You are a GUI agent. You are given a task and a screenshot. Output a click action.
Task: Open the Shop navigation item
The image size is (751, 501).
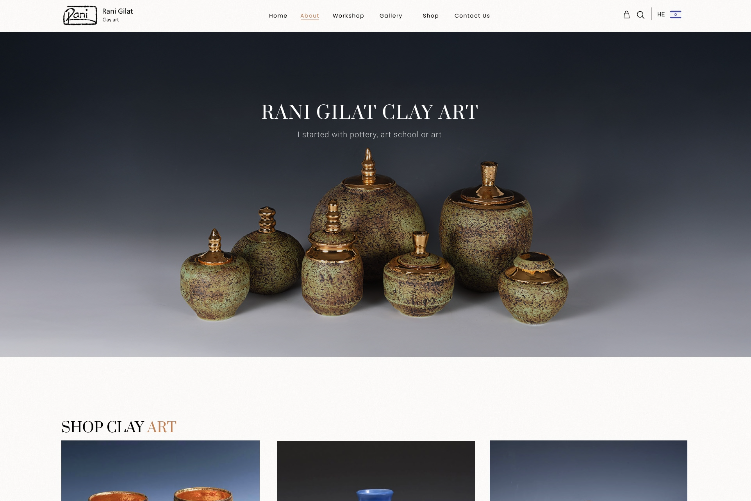[x=430, y=16]
